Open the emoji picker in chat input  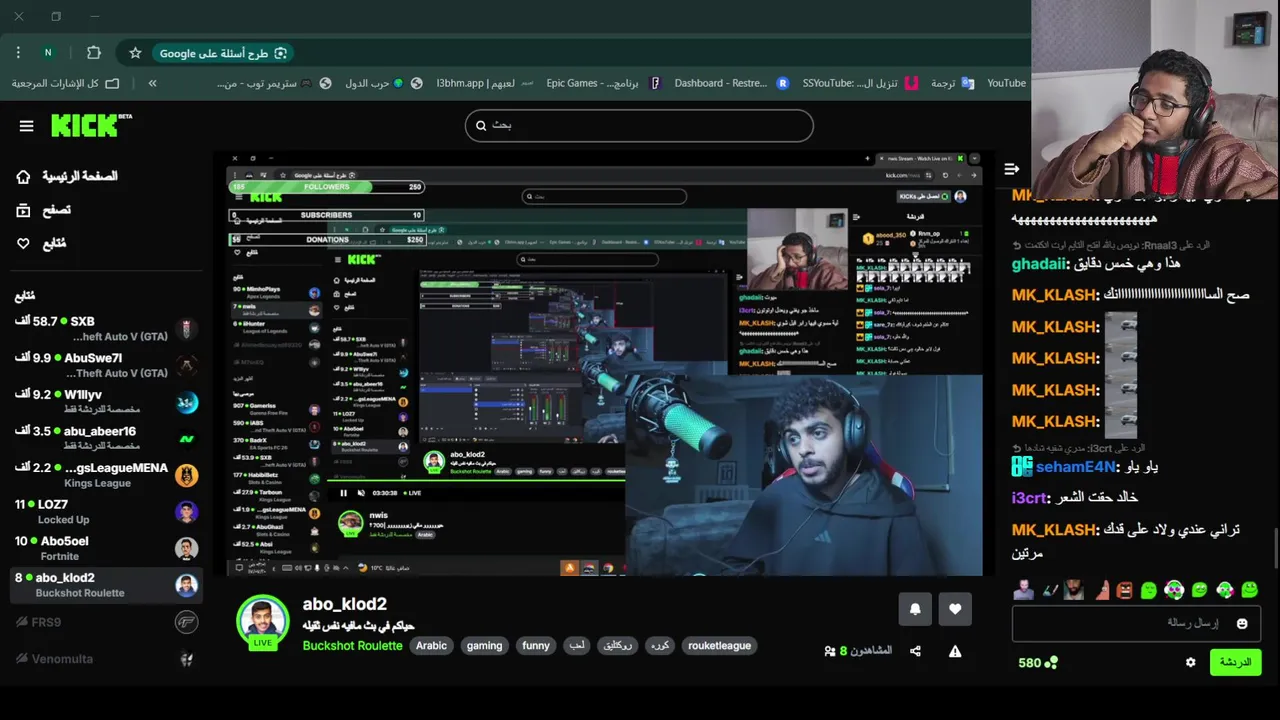coord(1242,623)
